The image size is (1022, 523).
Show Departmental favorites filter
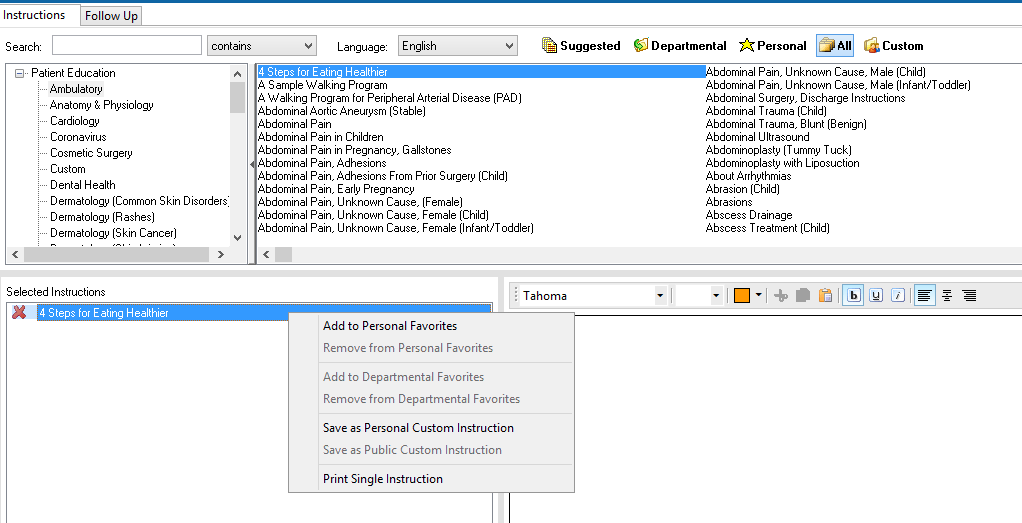pyautogui.click(x=679, y=46)
